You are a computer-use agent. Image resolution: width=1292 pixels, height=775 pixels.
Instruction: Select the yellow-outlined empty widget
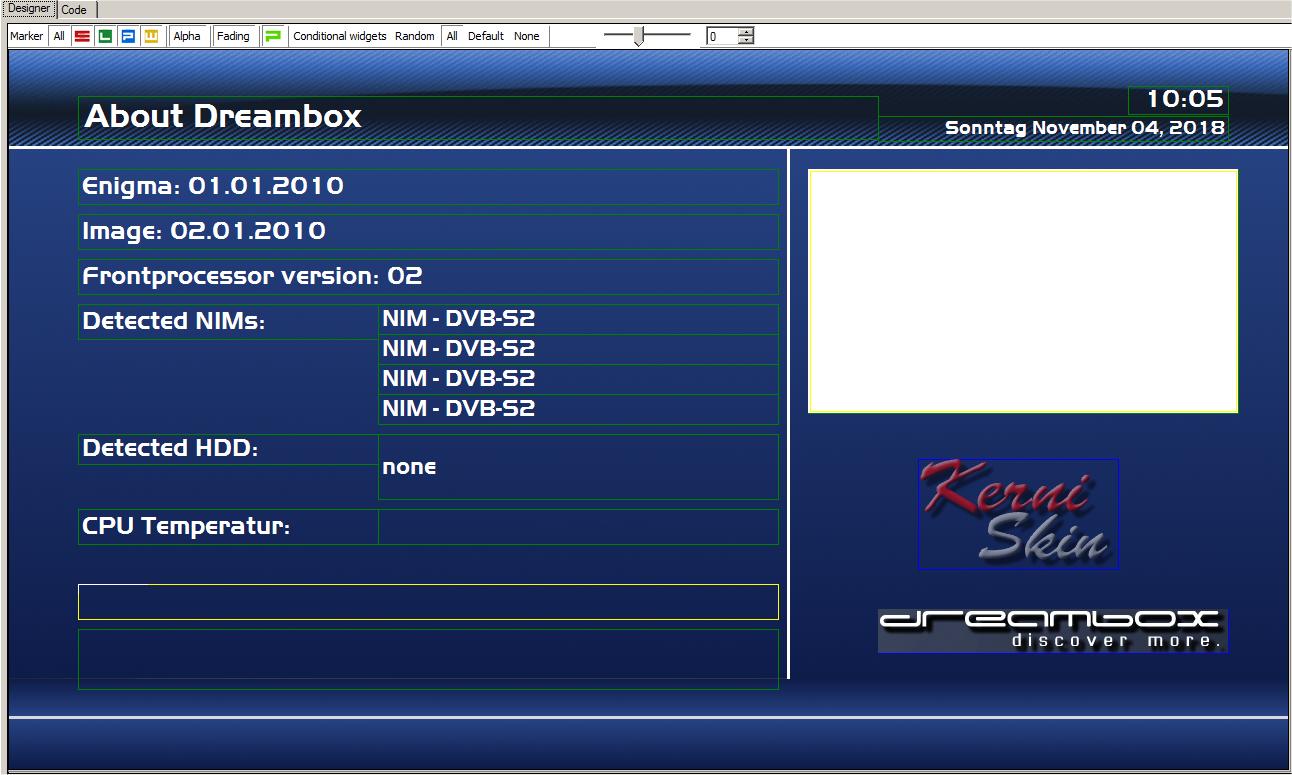pyautogui.click(x=428, y=602)
